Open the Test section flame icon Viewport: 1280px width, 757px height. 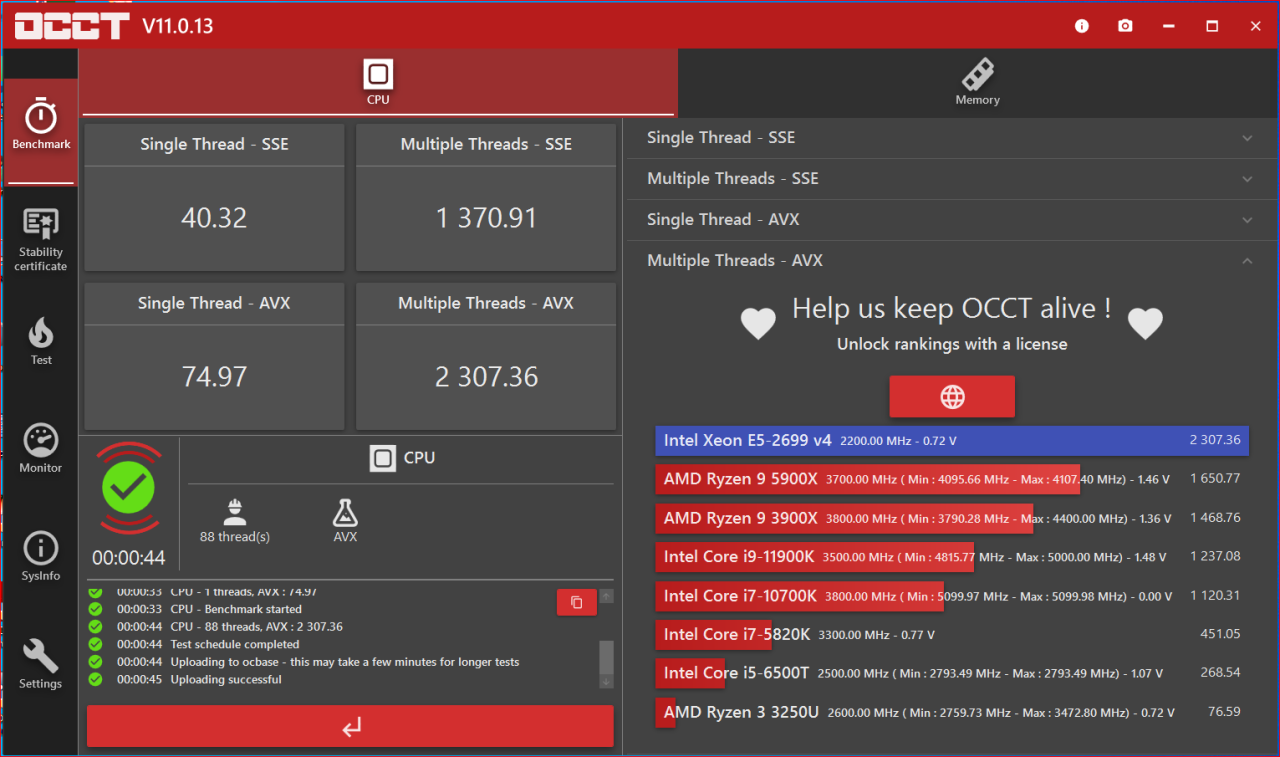point(41,341)
